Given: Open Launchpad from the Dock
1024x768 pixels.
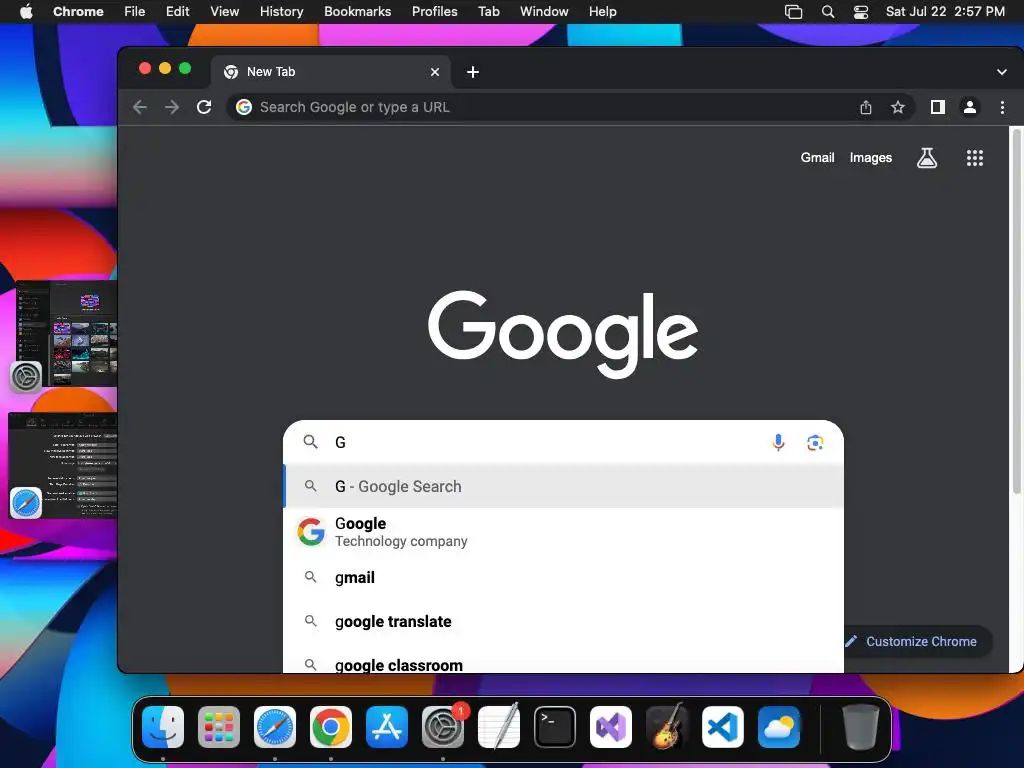Looking at the screenshot, I should point(219,727).
